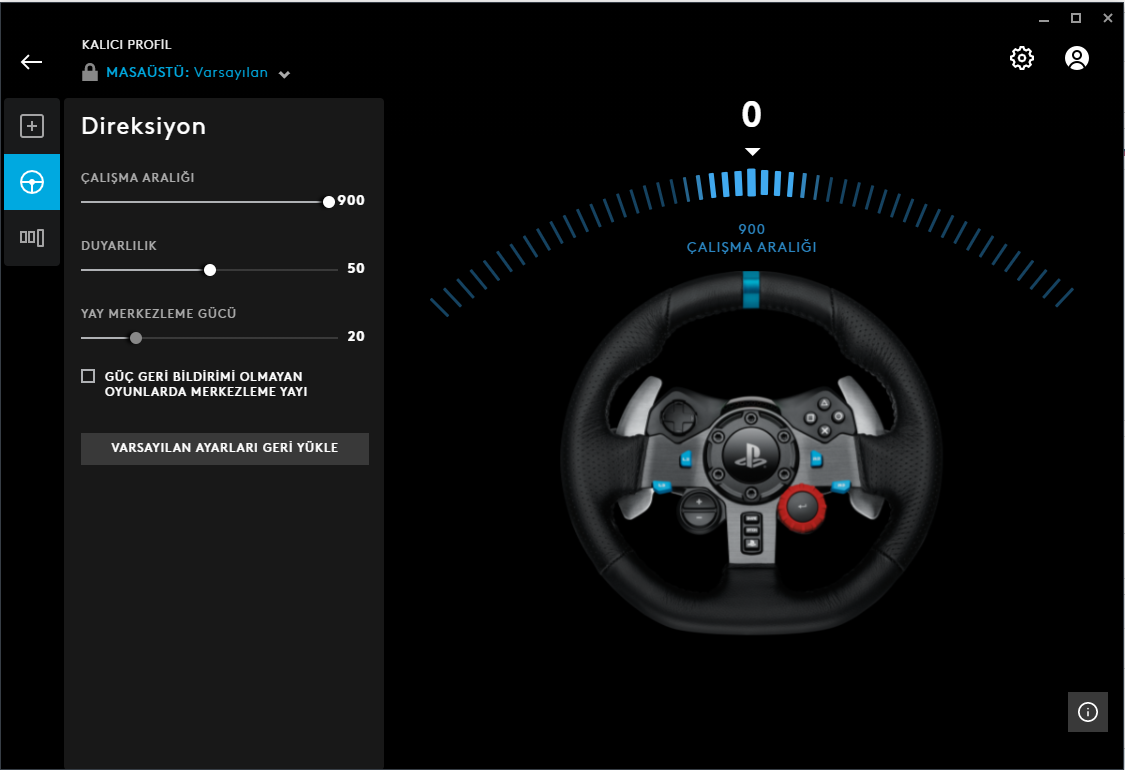Go back using the left arrow icon
This screenshot has height=770, width=1125.
[32, 62]
